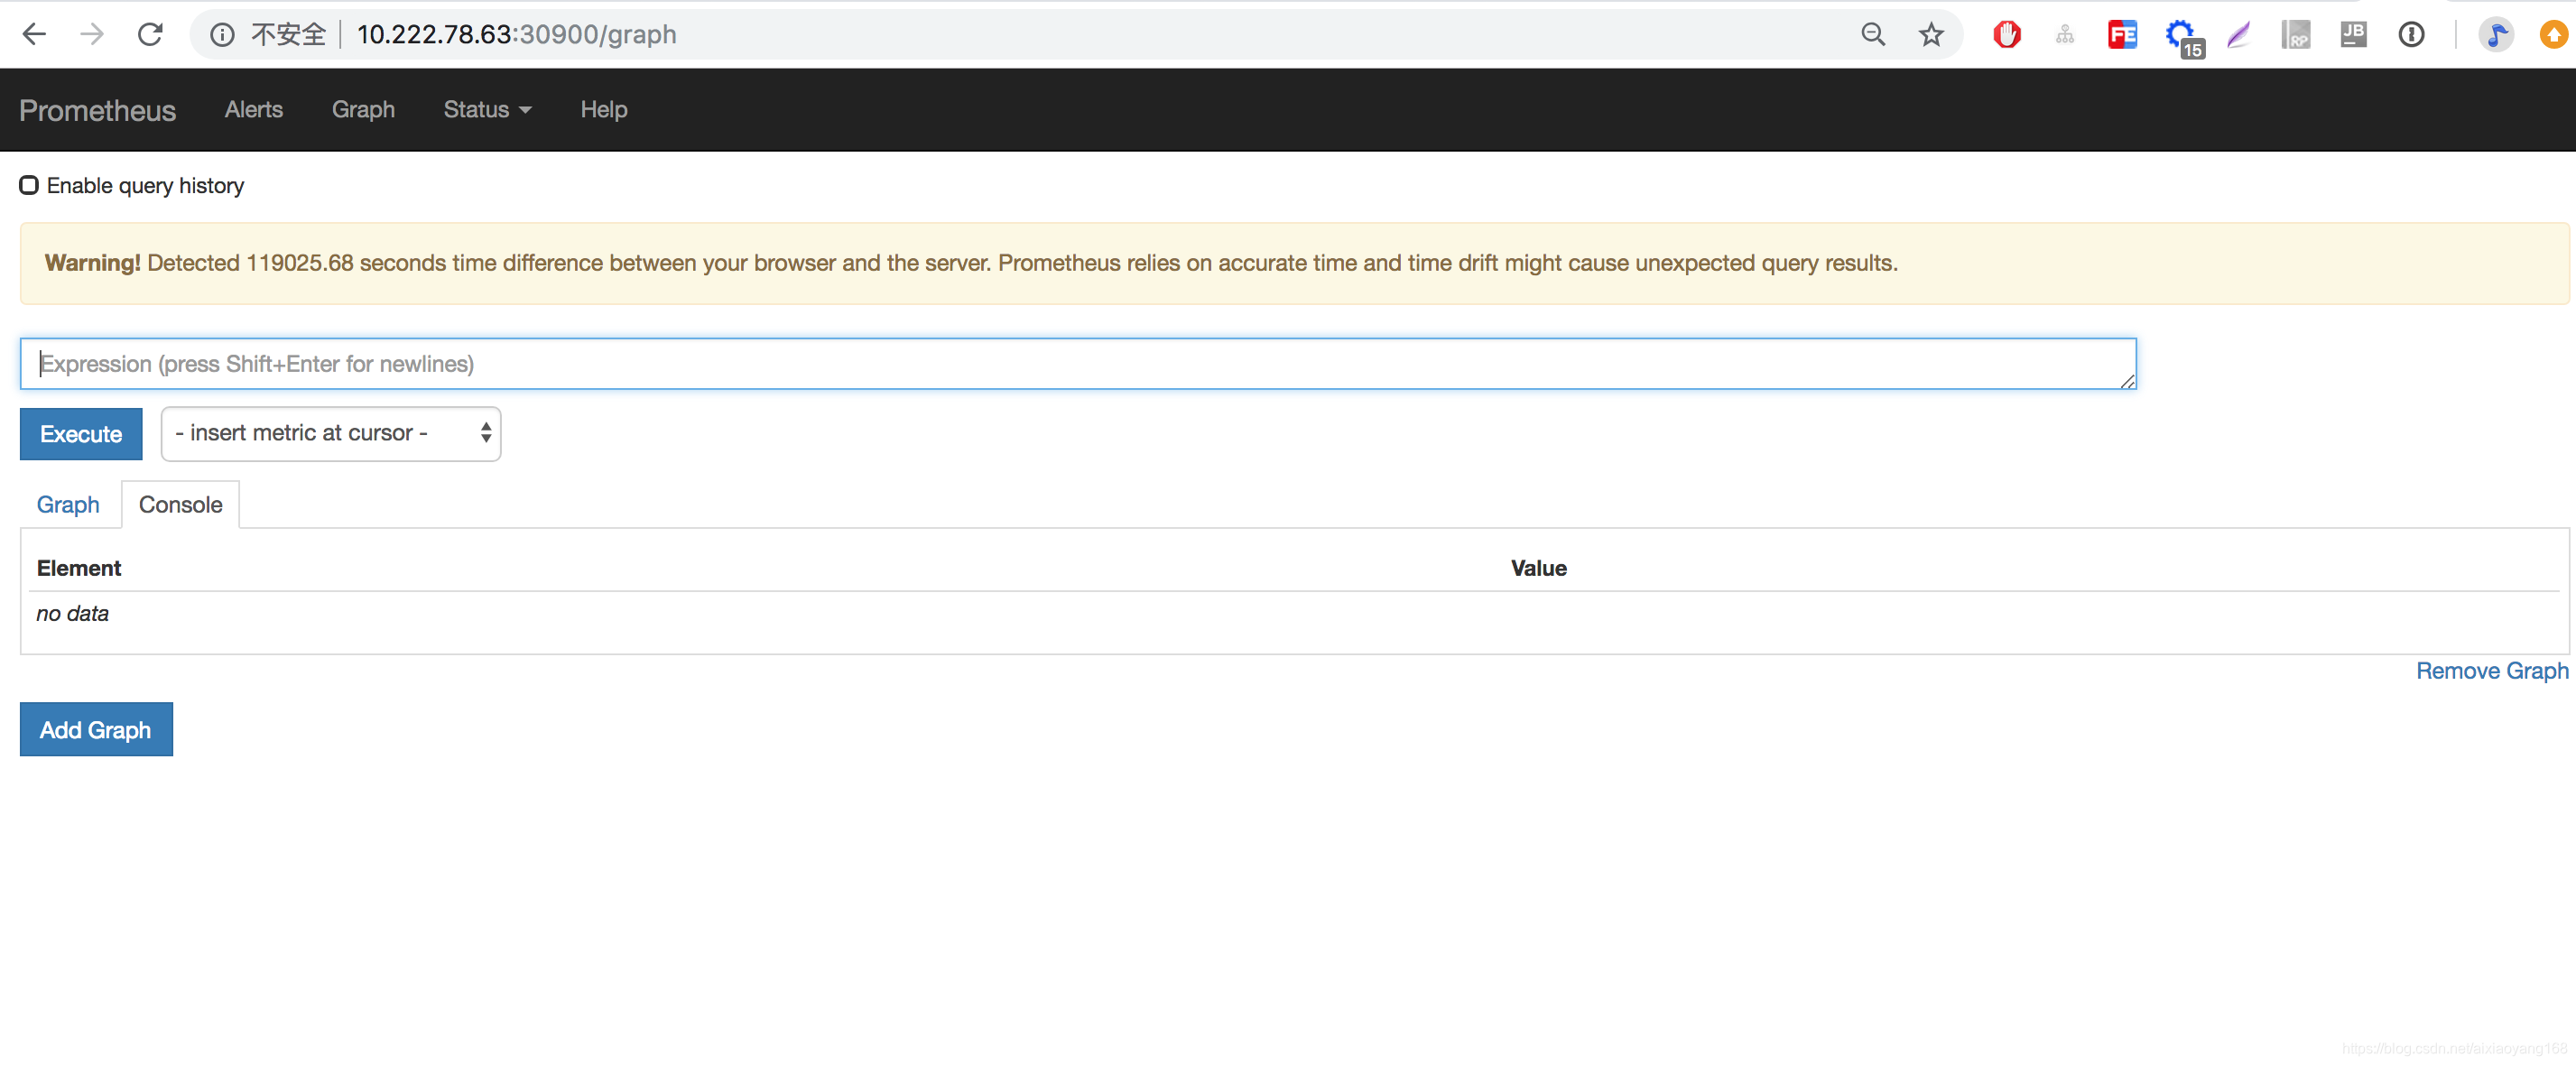
Task: Switch to the Graph tab
Action: (68, 504)
